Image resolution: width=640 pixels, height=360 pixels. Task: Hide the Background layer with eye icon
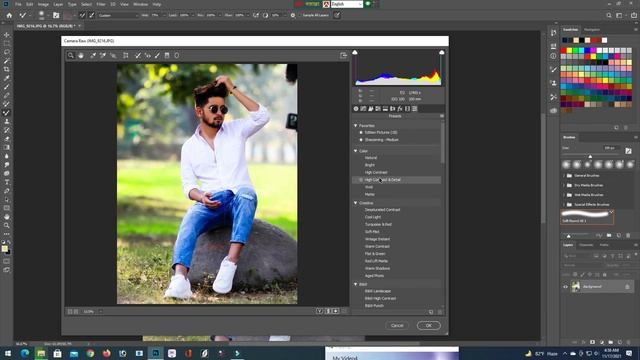565,287
